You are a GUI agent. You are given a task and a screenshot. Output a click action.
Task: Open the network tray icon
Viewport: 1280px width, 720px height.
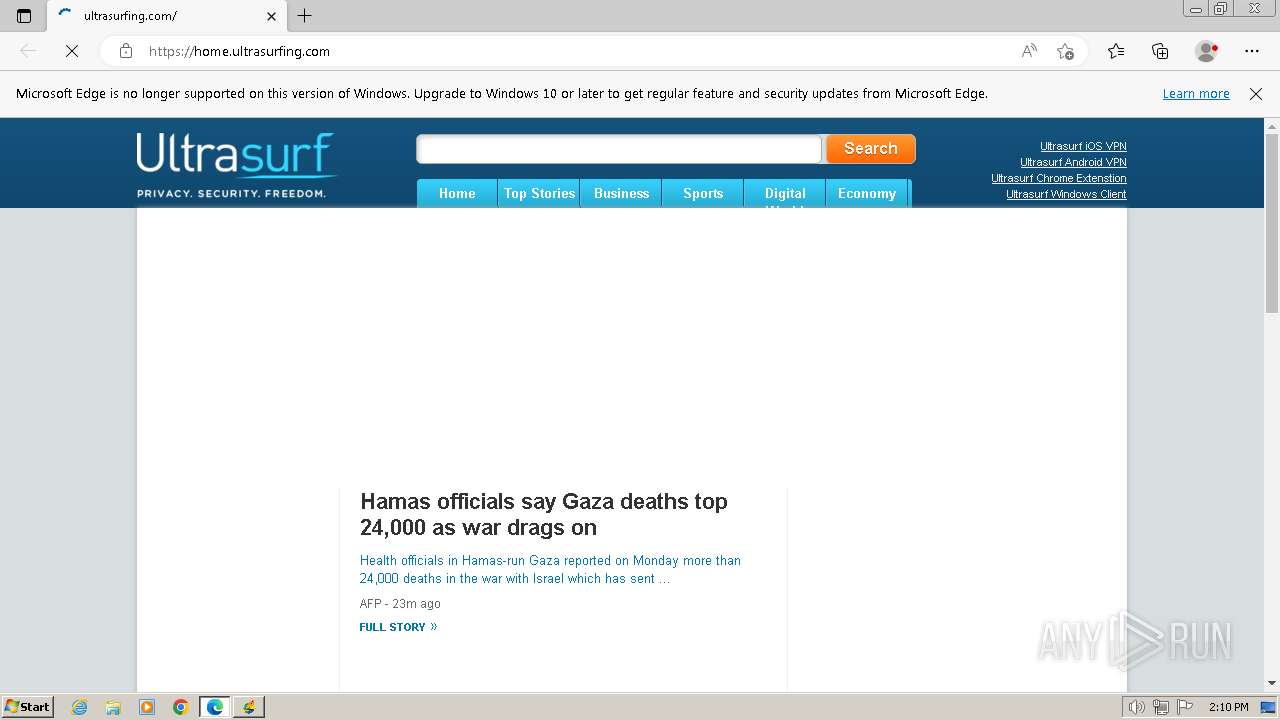(x=1161, y=707)
